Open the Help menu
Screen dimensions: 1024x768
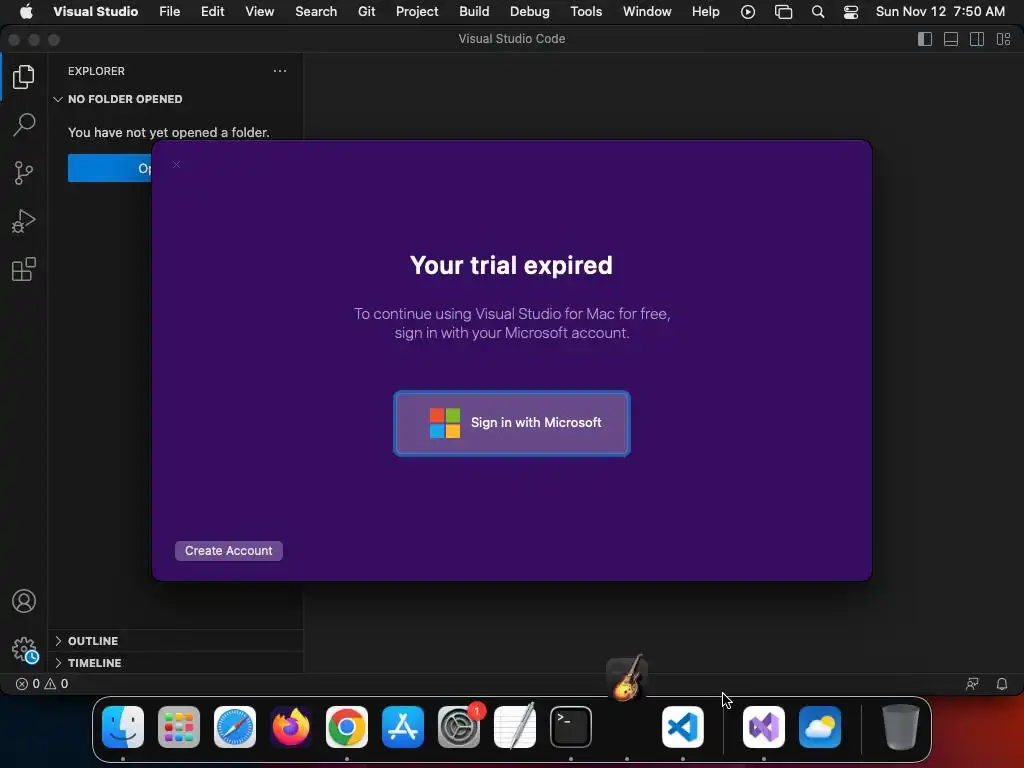[x=705, y=12]
